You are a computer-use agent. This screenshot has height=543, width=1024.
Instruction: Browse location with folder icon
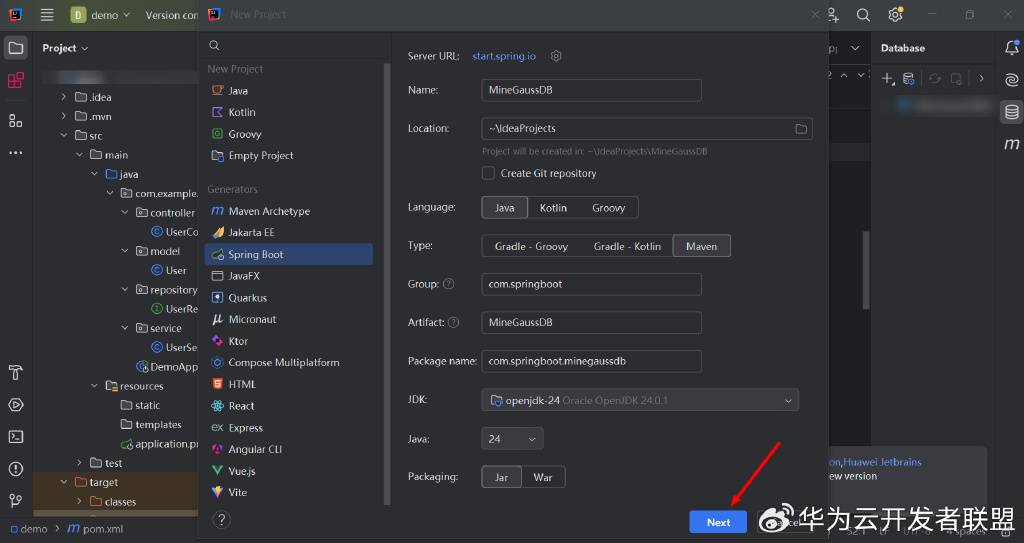[x=801, y=129]
